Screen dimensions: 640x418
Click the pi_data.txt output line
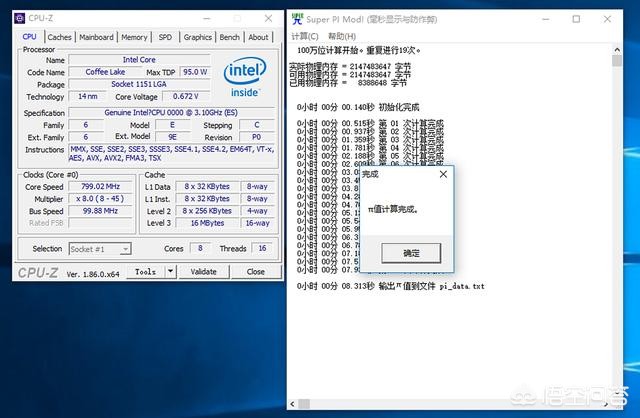(391, 286)
